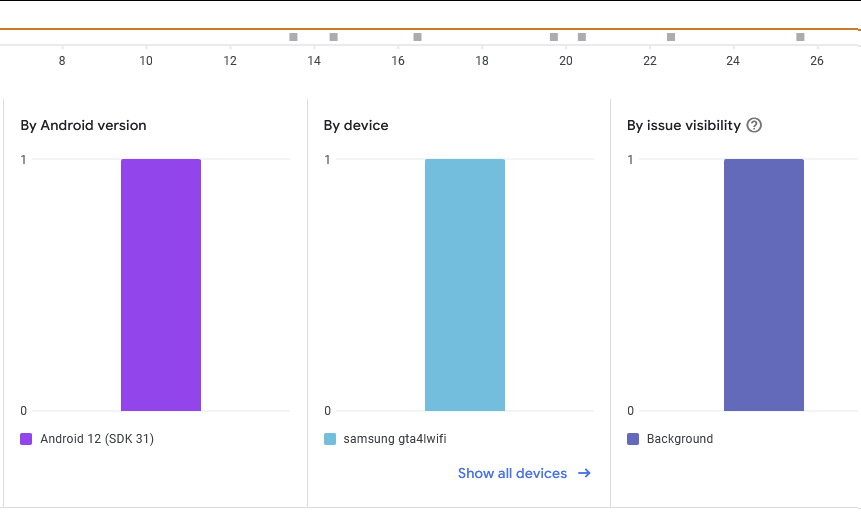Click the timeline marker after 22
The height and width of the screenshot is (512, 861).
pyautogui.click(x=671, y=37)
